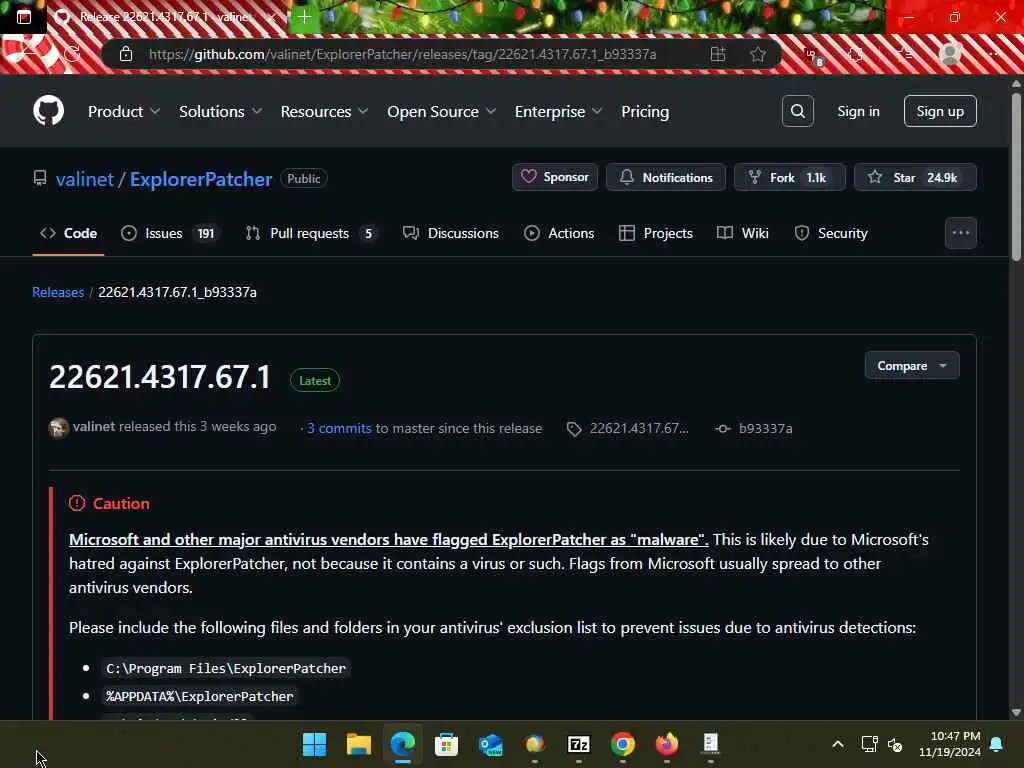
Task: Go to Pricing page
Action: pyautogui.click(x=645, y=112)
